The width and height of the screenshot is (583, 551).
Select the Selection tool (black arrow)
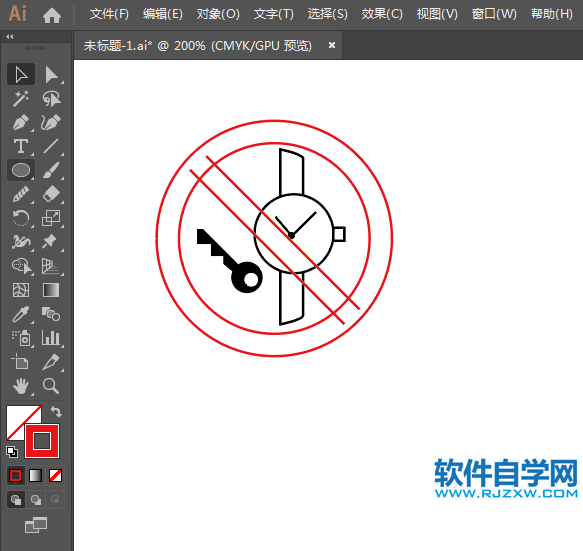click(x=21, y=75)
